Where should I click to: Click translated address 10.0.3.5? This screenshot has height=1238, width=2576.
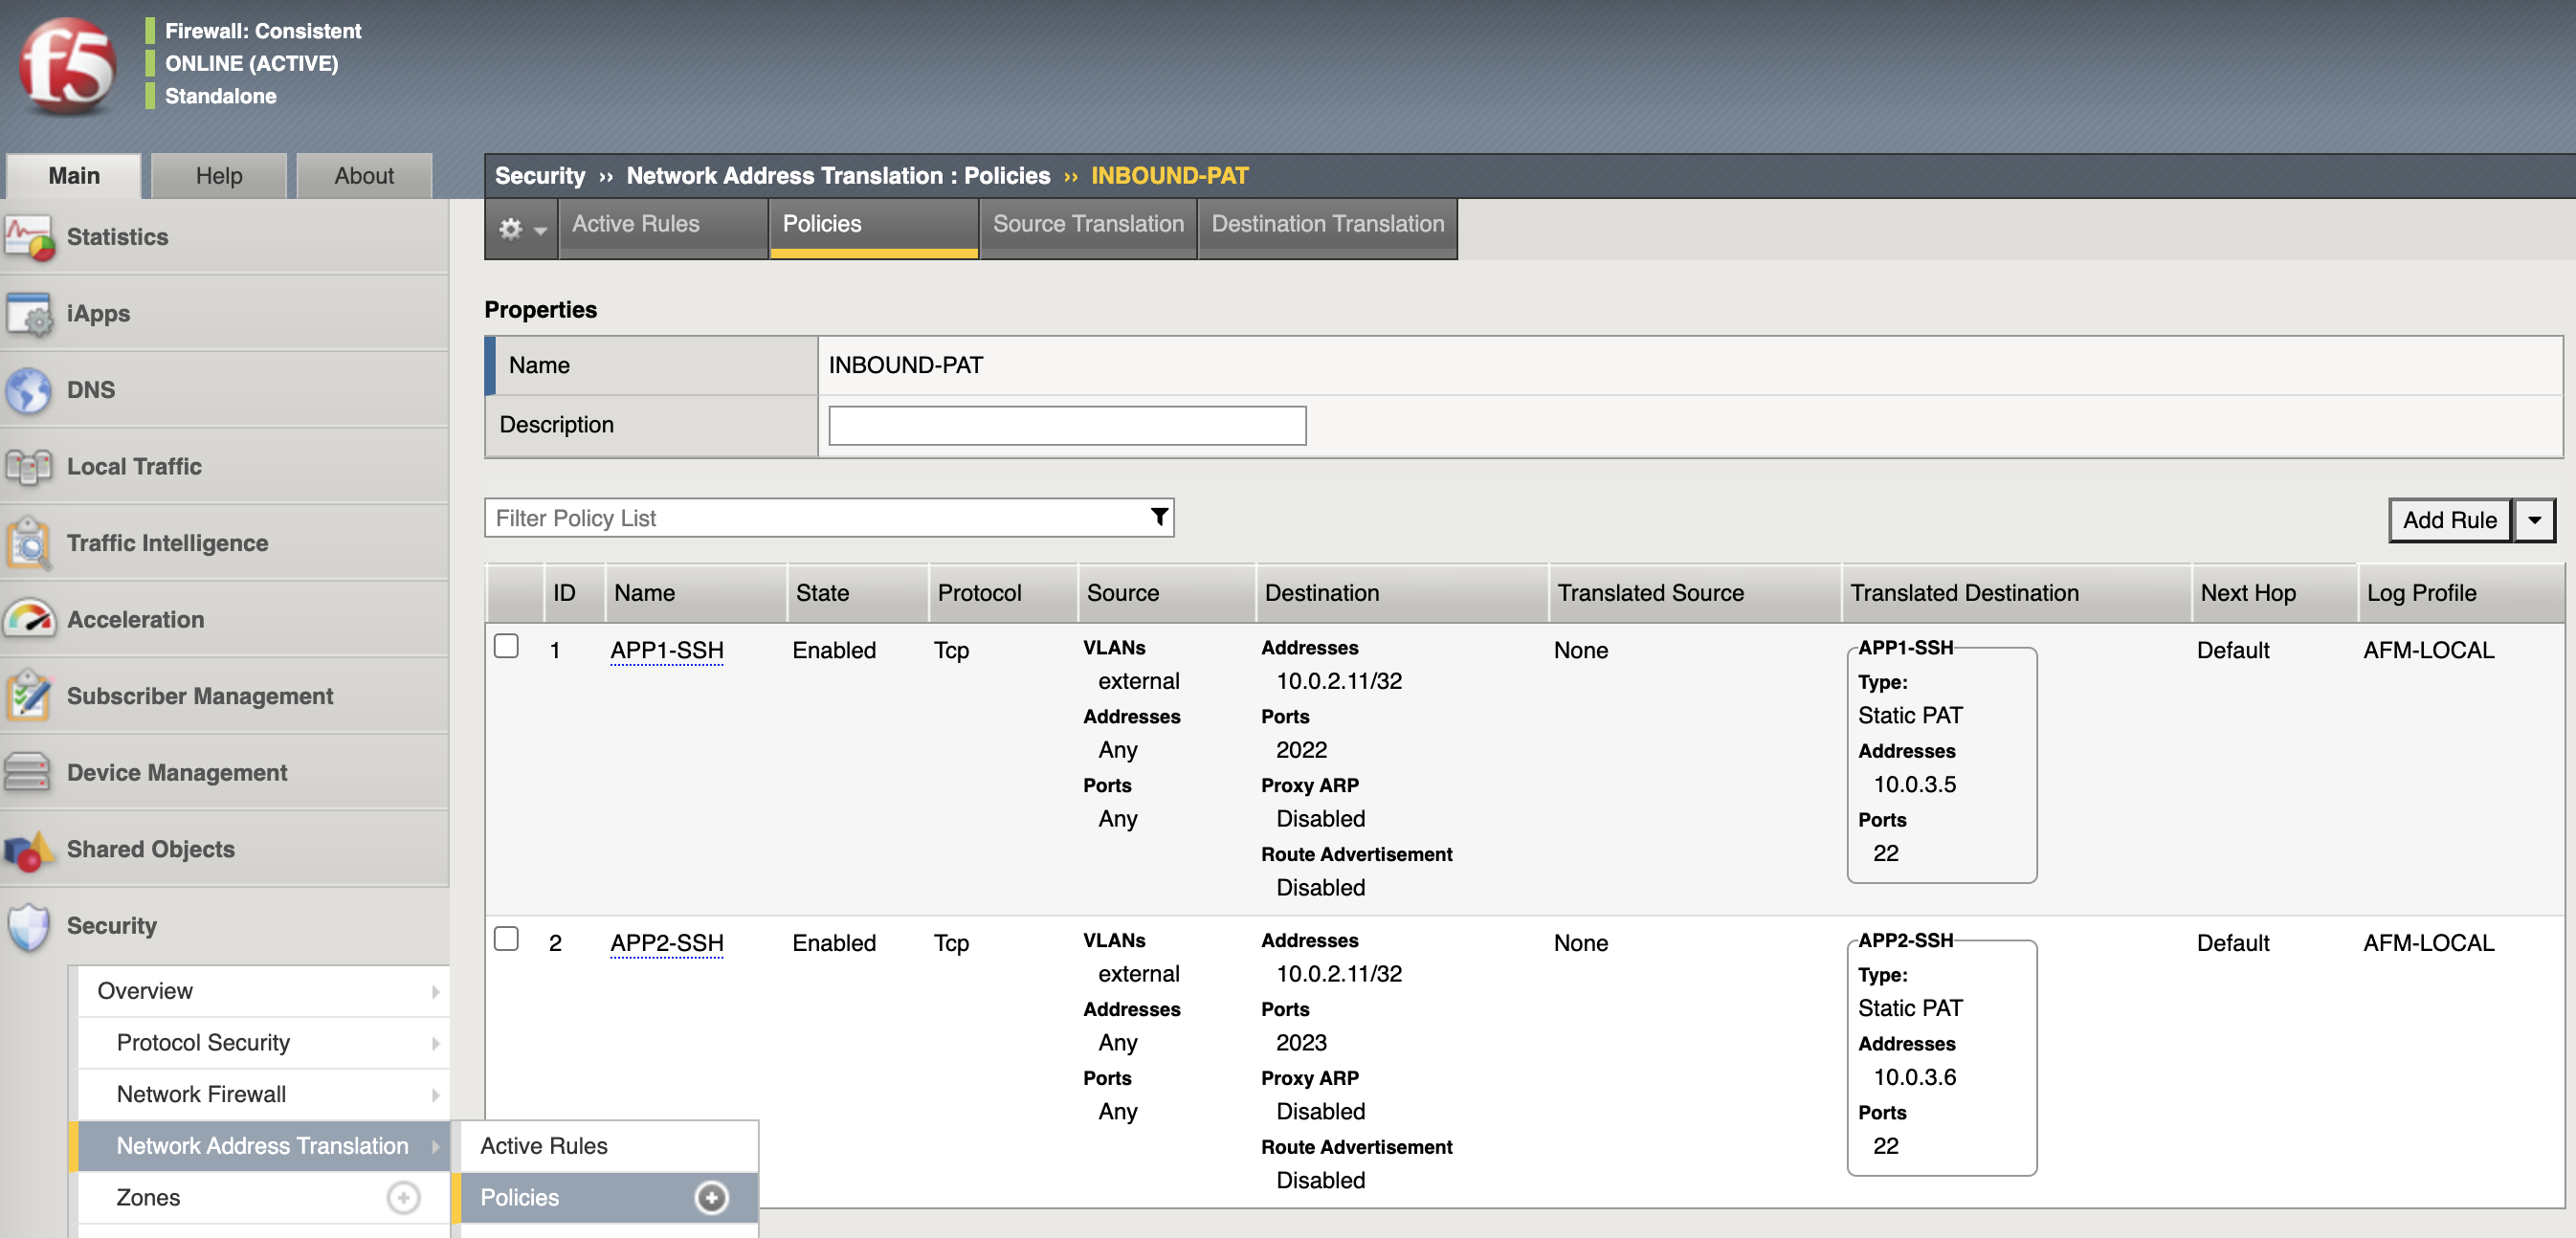(1914, 784)
